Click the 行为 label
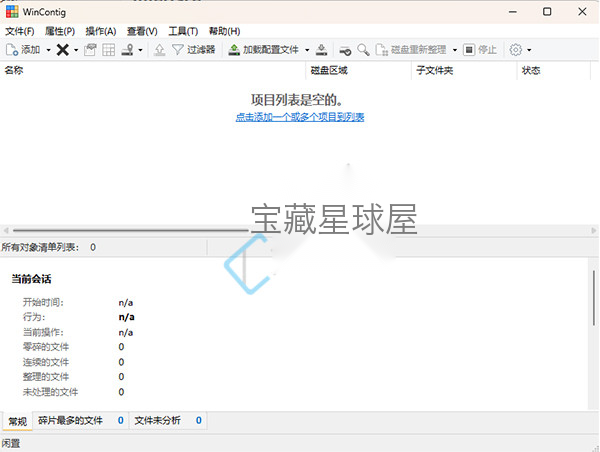This screenshot has width=600, height=452. point(34,317)
